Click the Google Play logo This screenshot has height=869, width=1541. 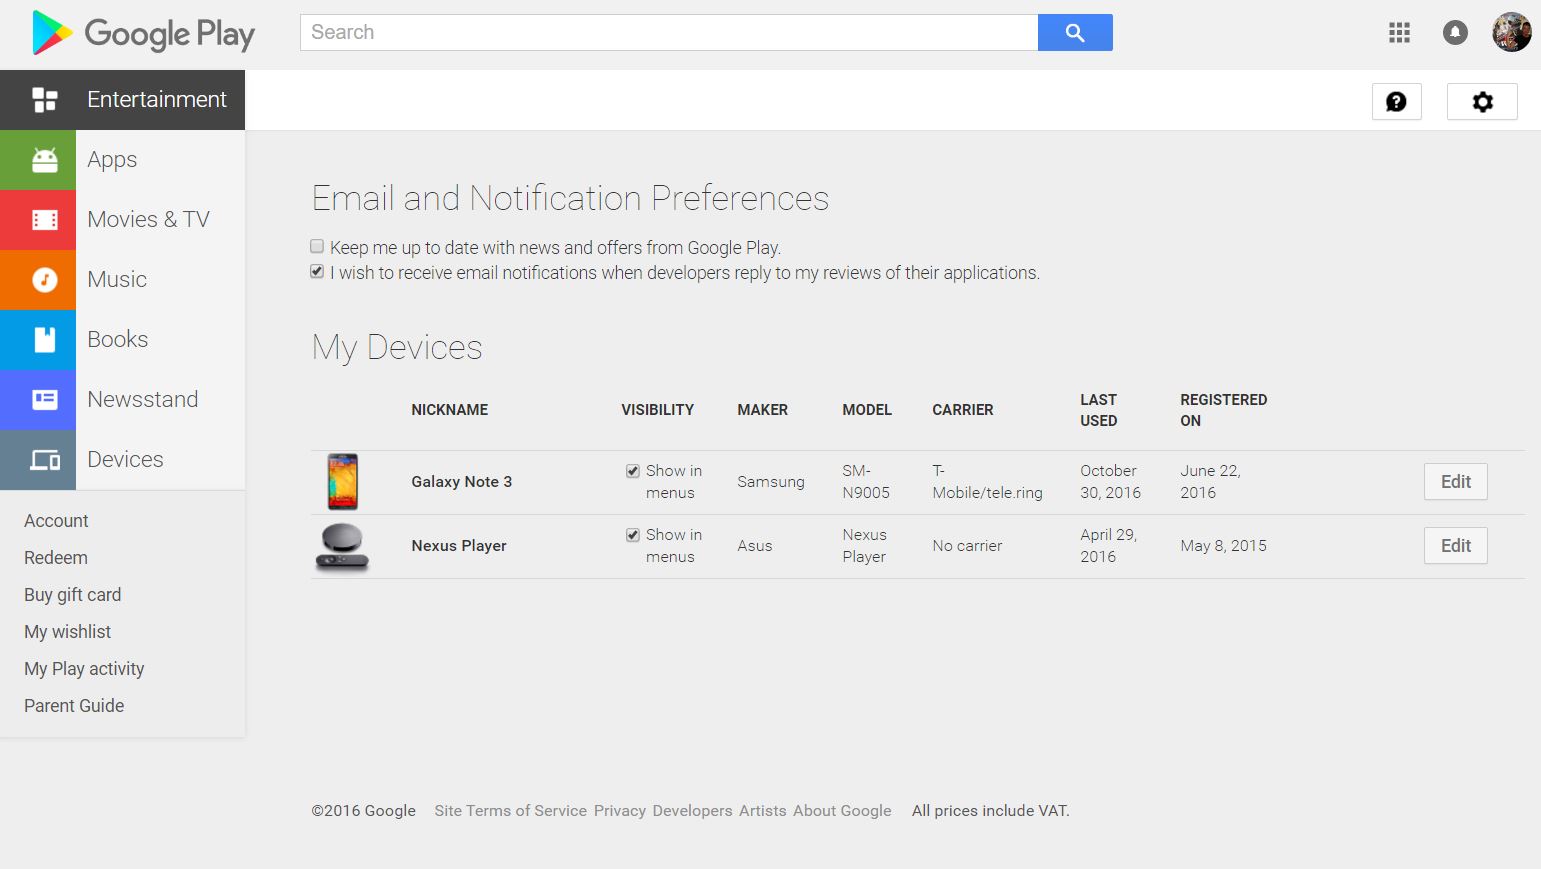[x=143, y=33]
